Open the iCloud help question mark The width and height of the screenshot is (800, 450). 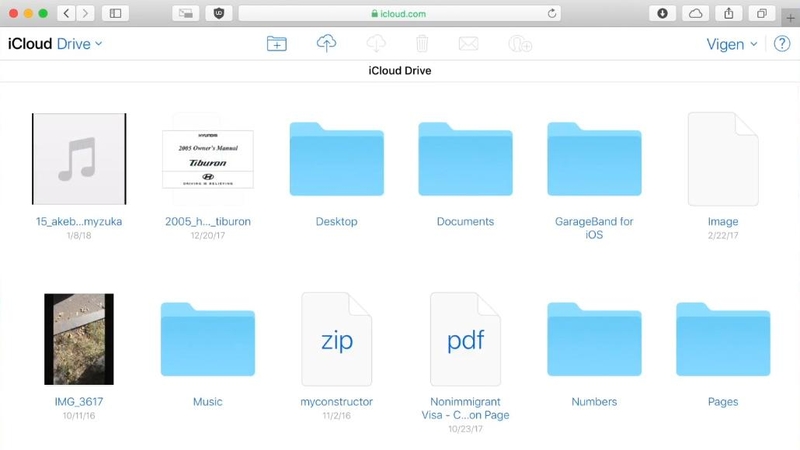click(782, 44)
